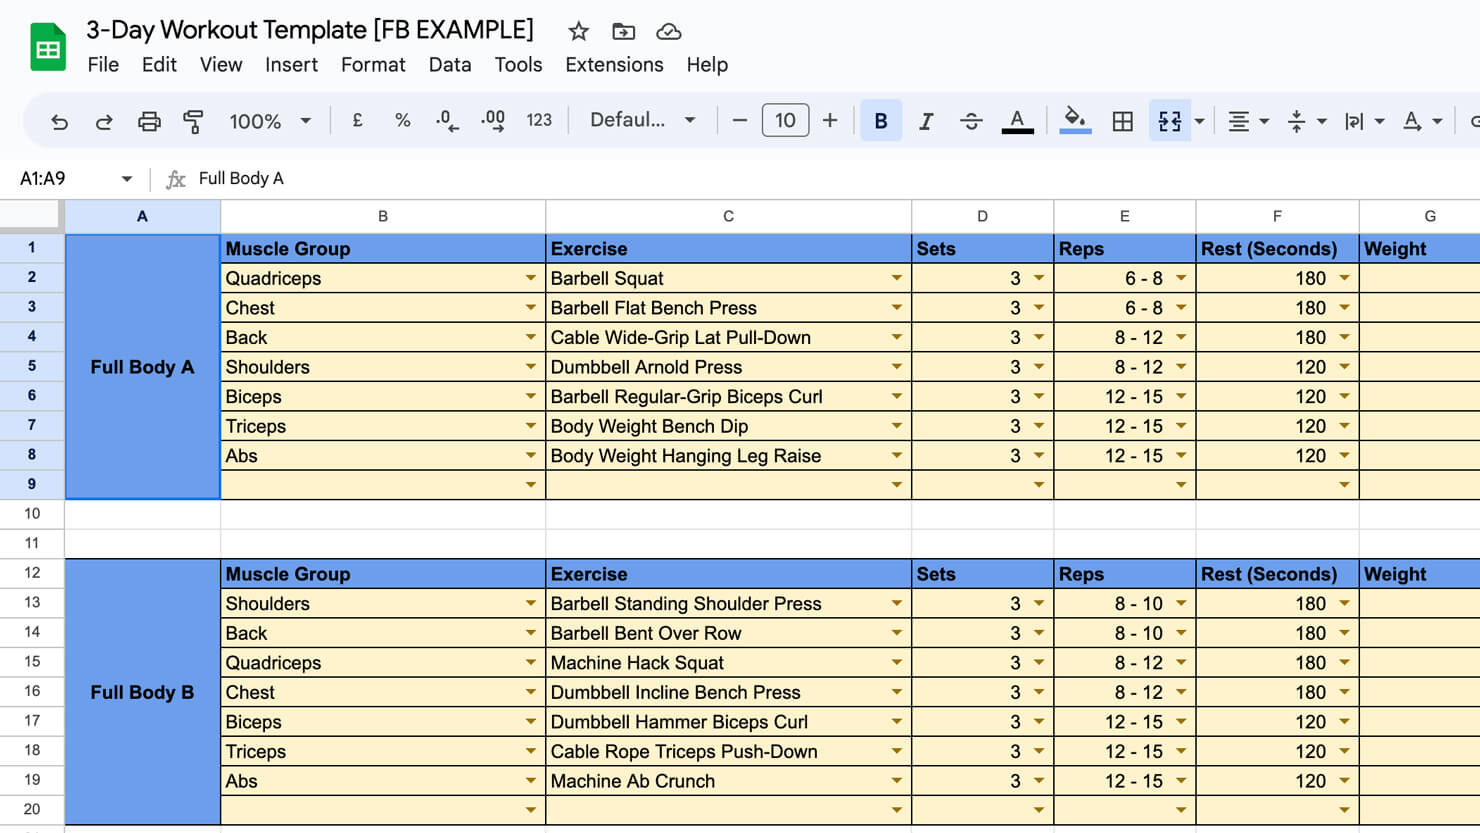This screenshot has height=833, width=1480.
Task: Open the Help menu
Action: [x=707, y=65]
